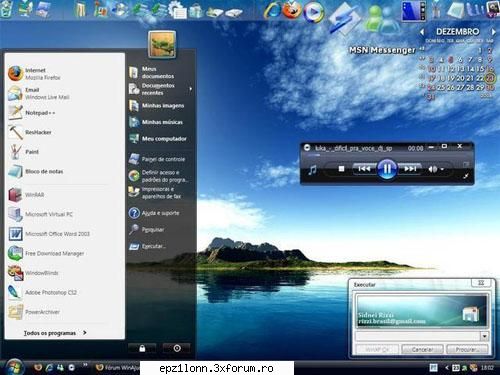Show hidden system tray icons arrow
Screen dimensions: 500x375
coord(447,368)
